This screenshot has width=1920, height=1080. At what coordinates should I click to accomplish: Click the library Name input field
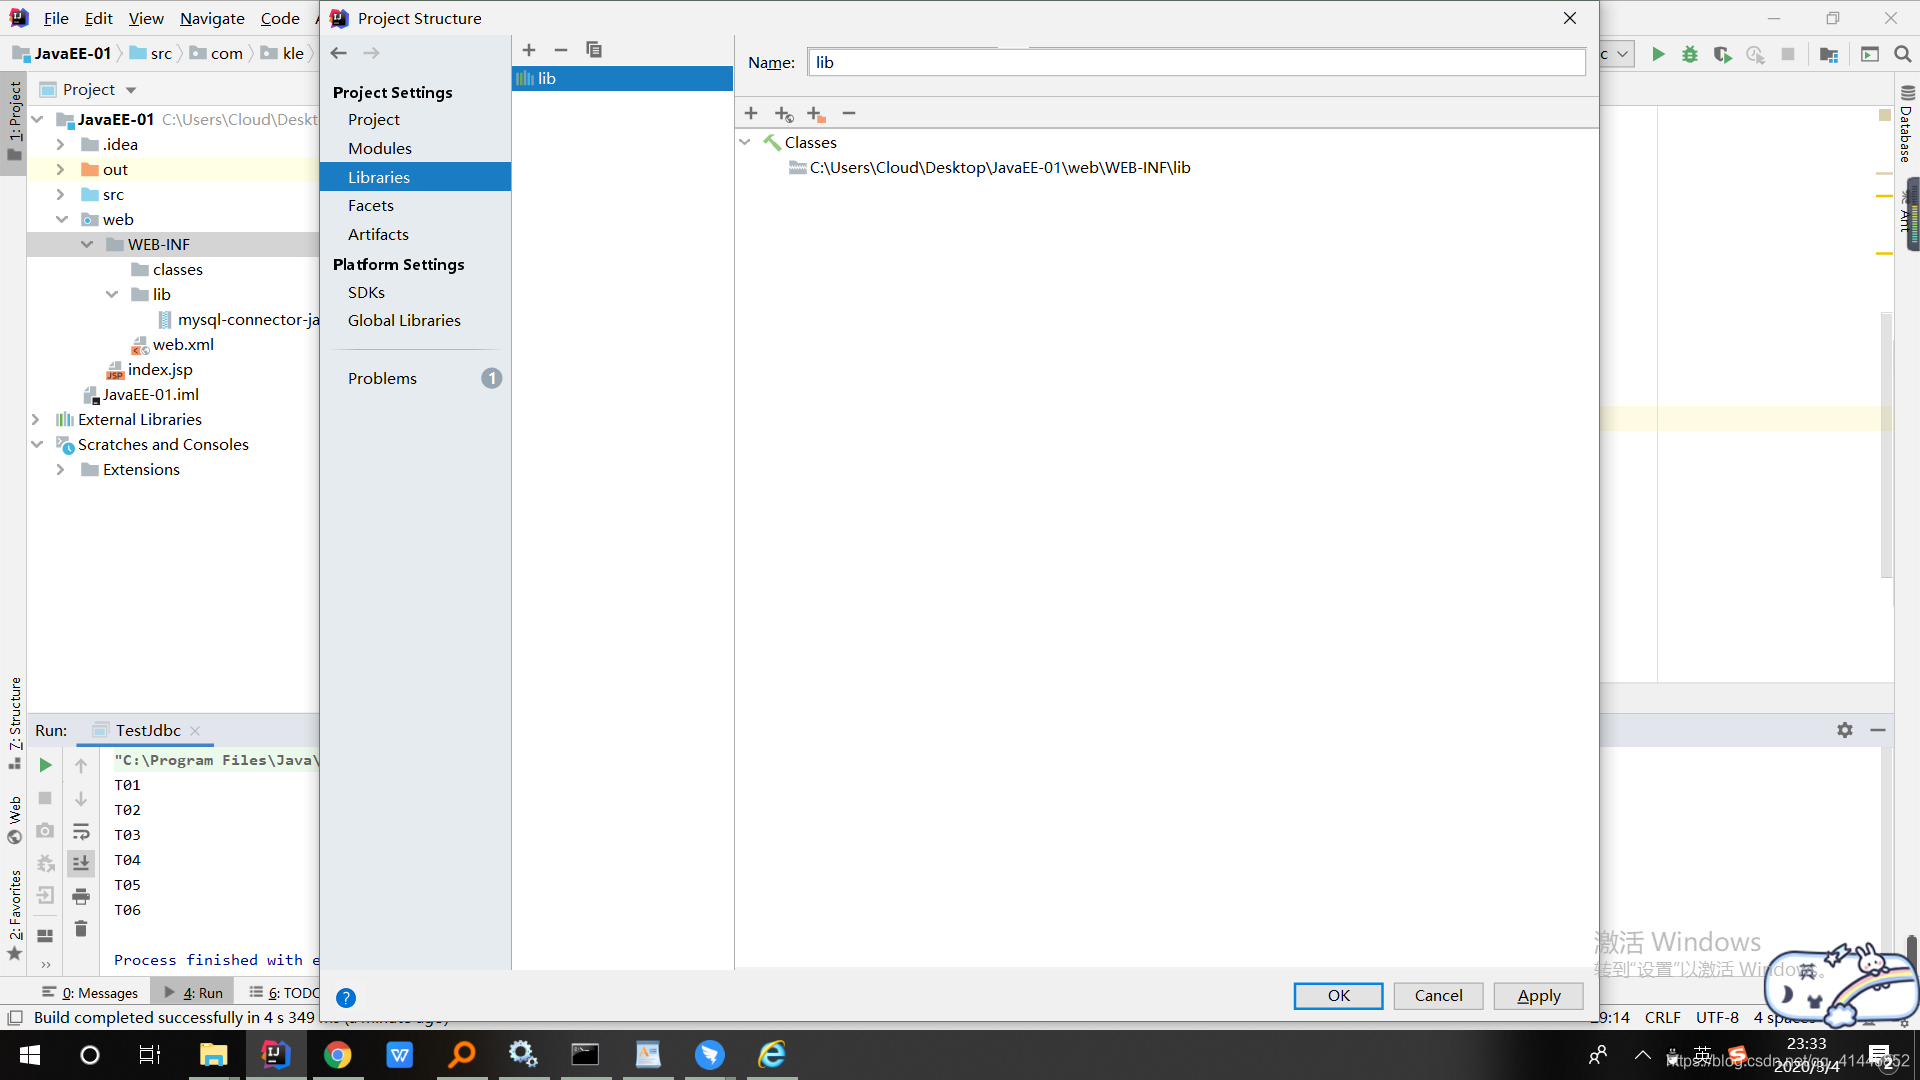(1196, 62)
